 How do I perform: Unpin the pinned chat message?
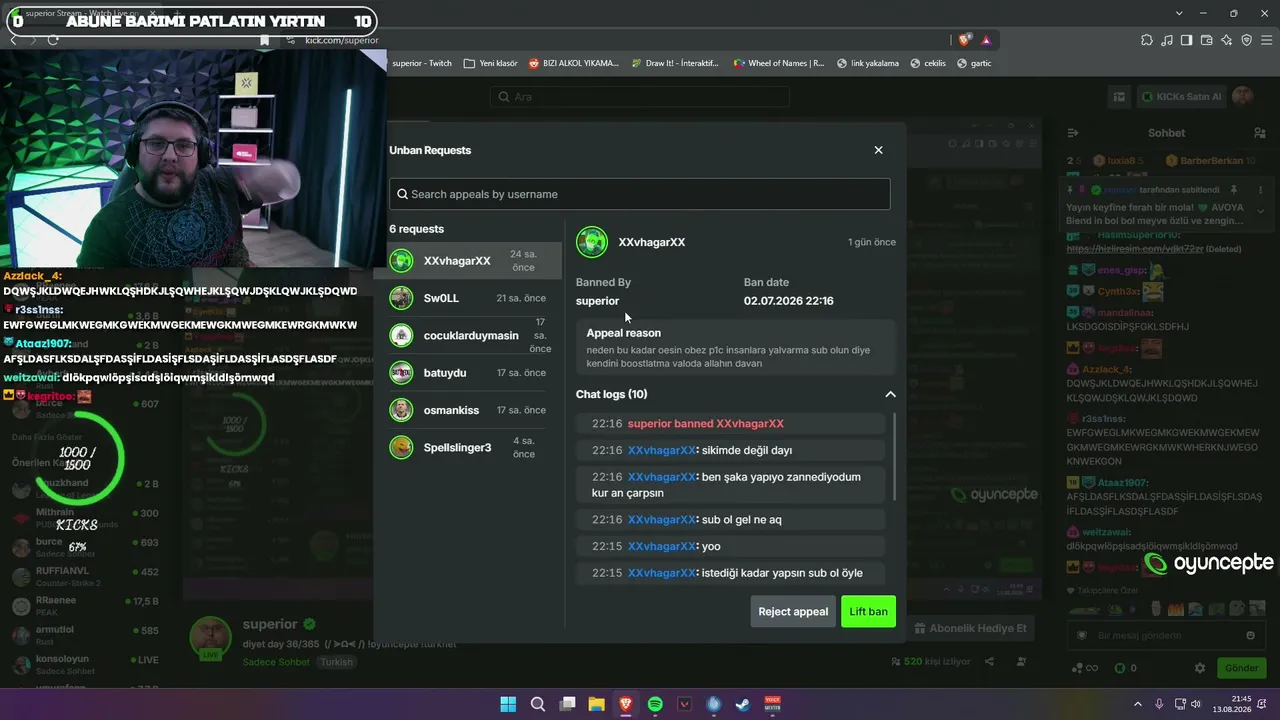coord(1234,190)
